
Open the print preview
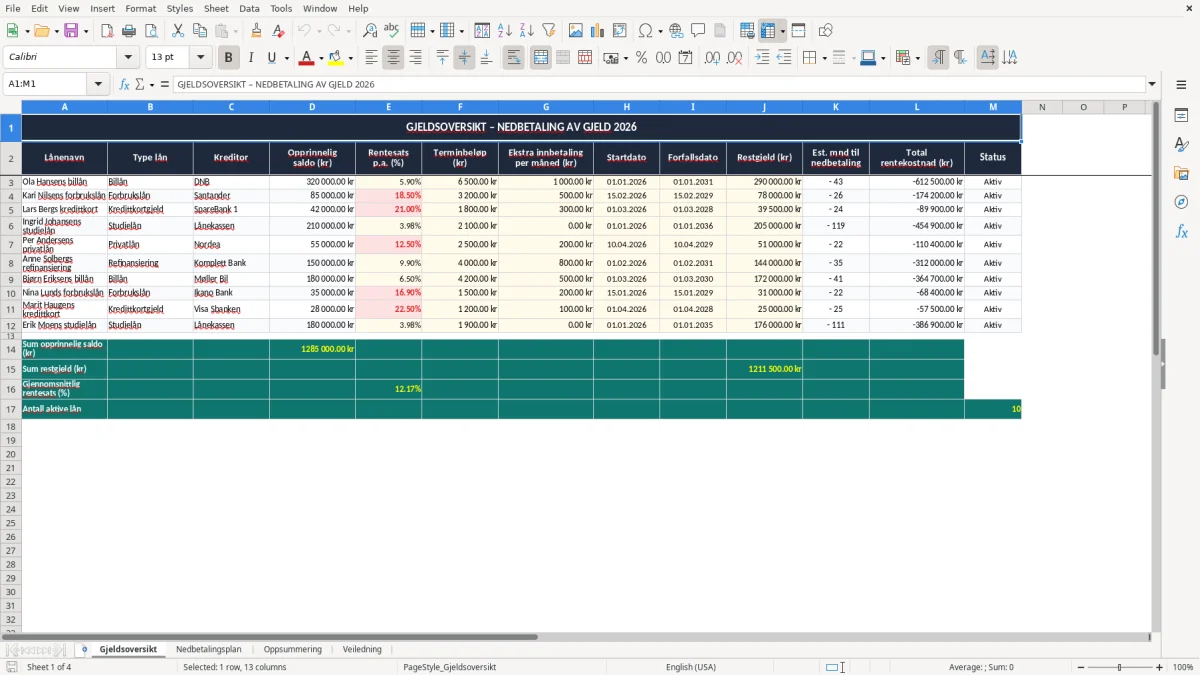click(151, 31)
